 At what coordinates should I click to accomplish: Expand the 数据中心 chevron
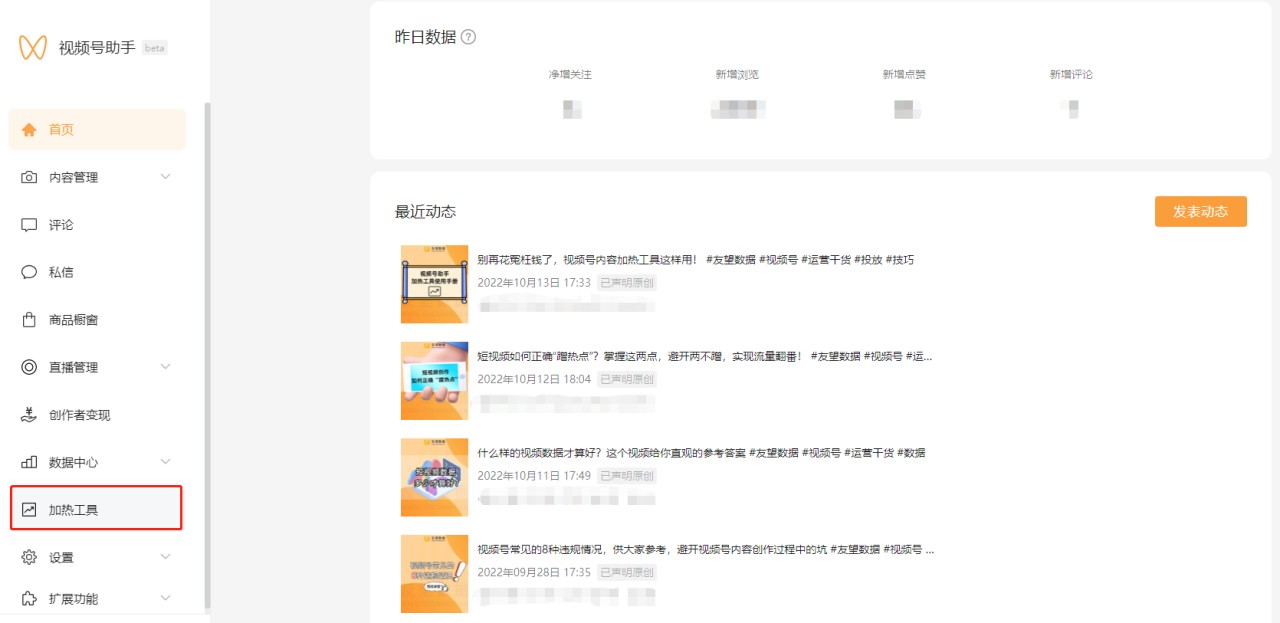(x=166, y=462)
